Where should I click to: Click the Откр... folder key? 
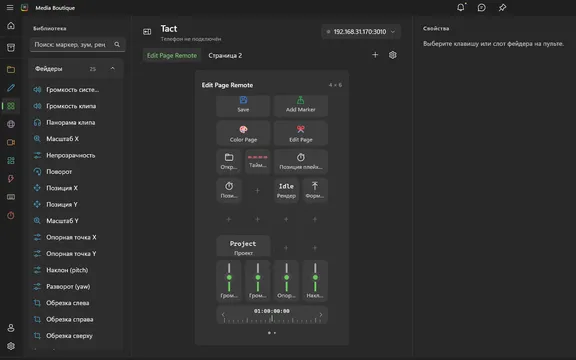[x=229, y=162]
